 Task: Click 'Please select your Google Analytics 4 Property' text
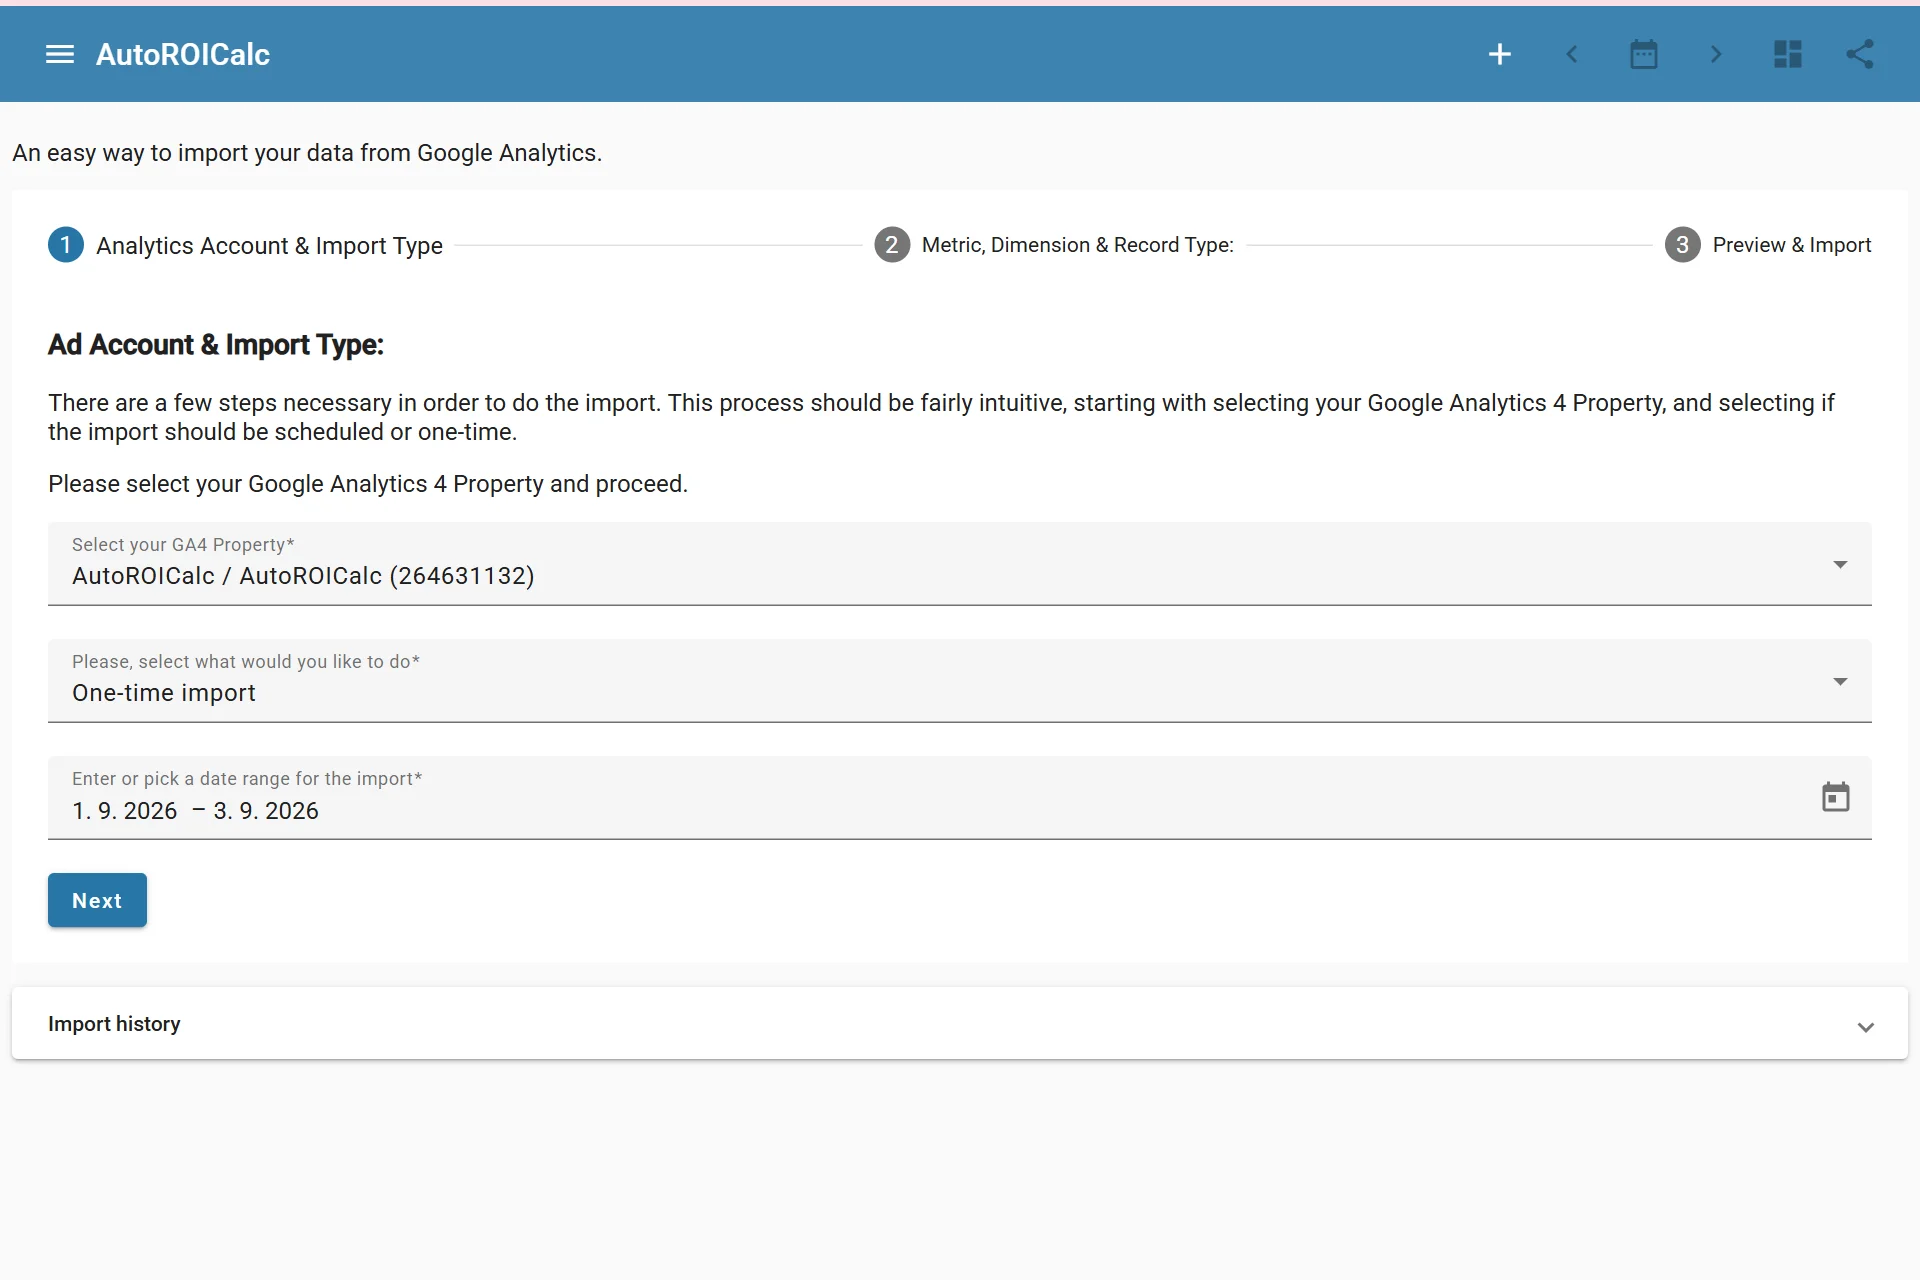point(368,484)
